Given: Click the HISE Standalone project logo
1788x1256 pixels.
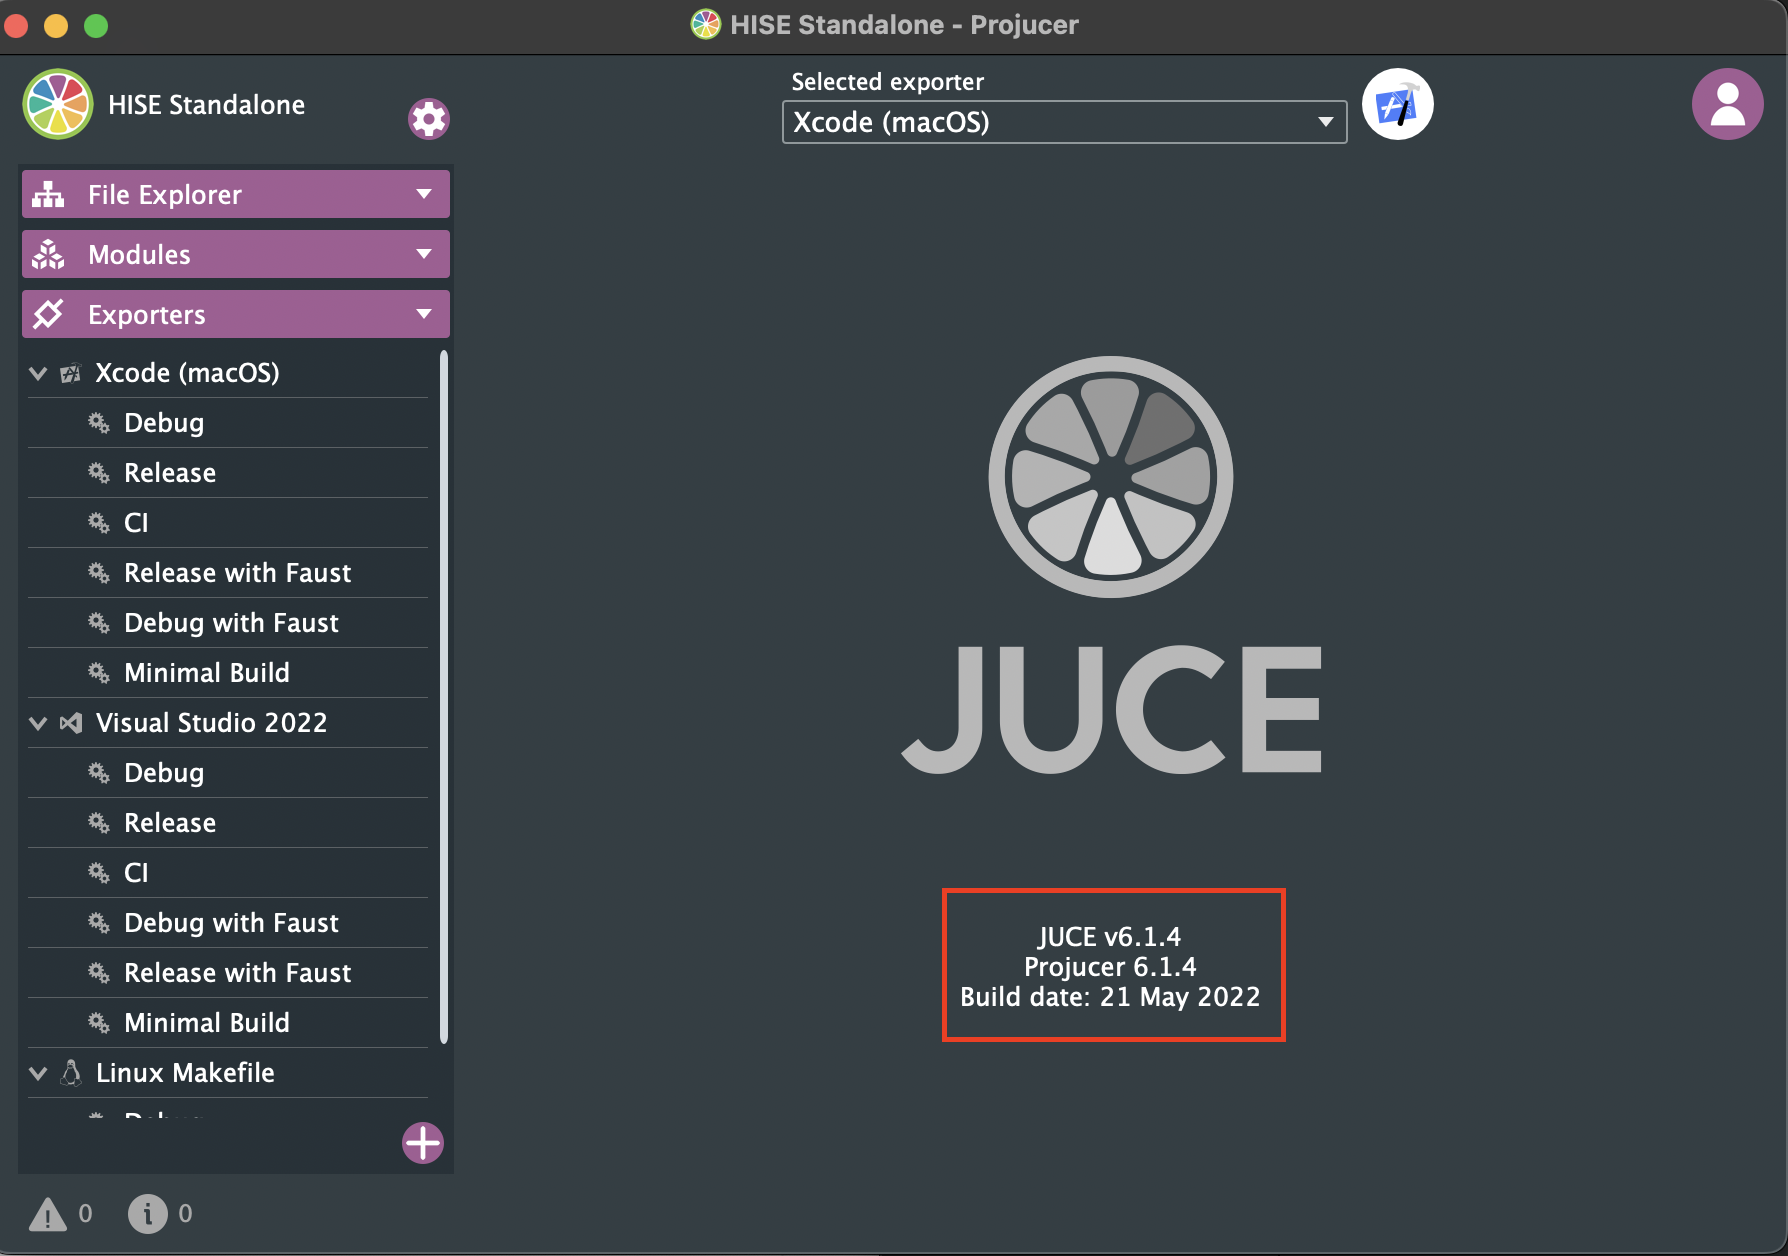Looking at the screenshot, I should (x=58, y=104).
